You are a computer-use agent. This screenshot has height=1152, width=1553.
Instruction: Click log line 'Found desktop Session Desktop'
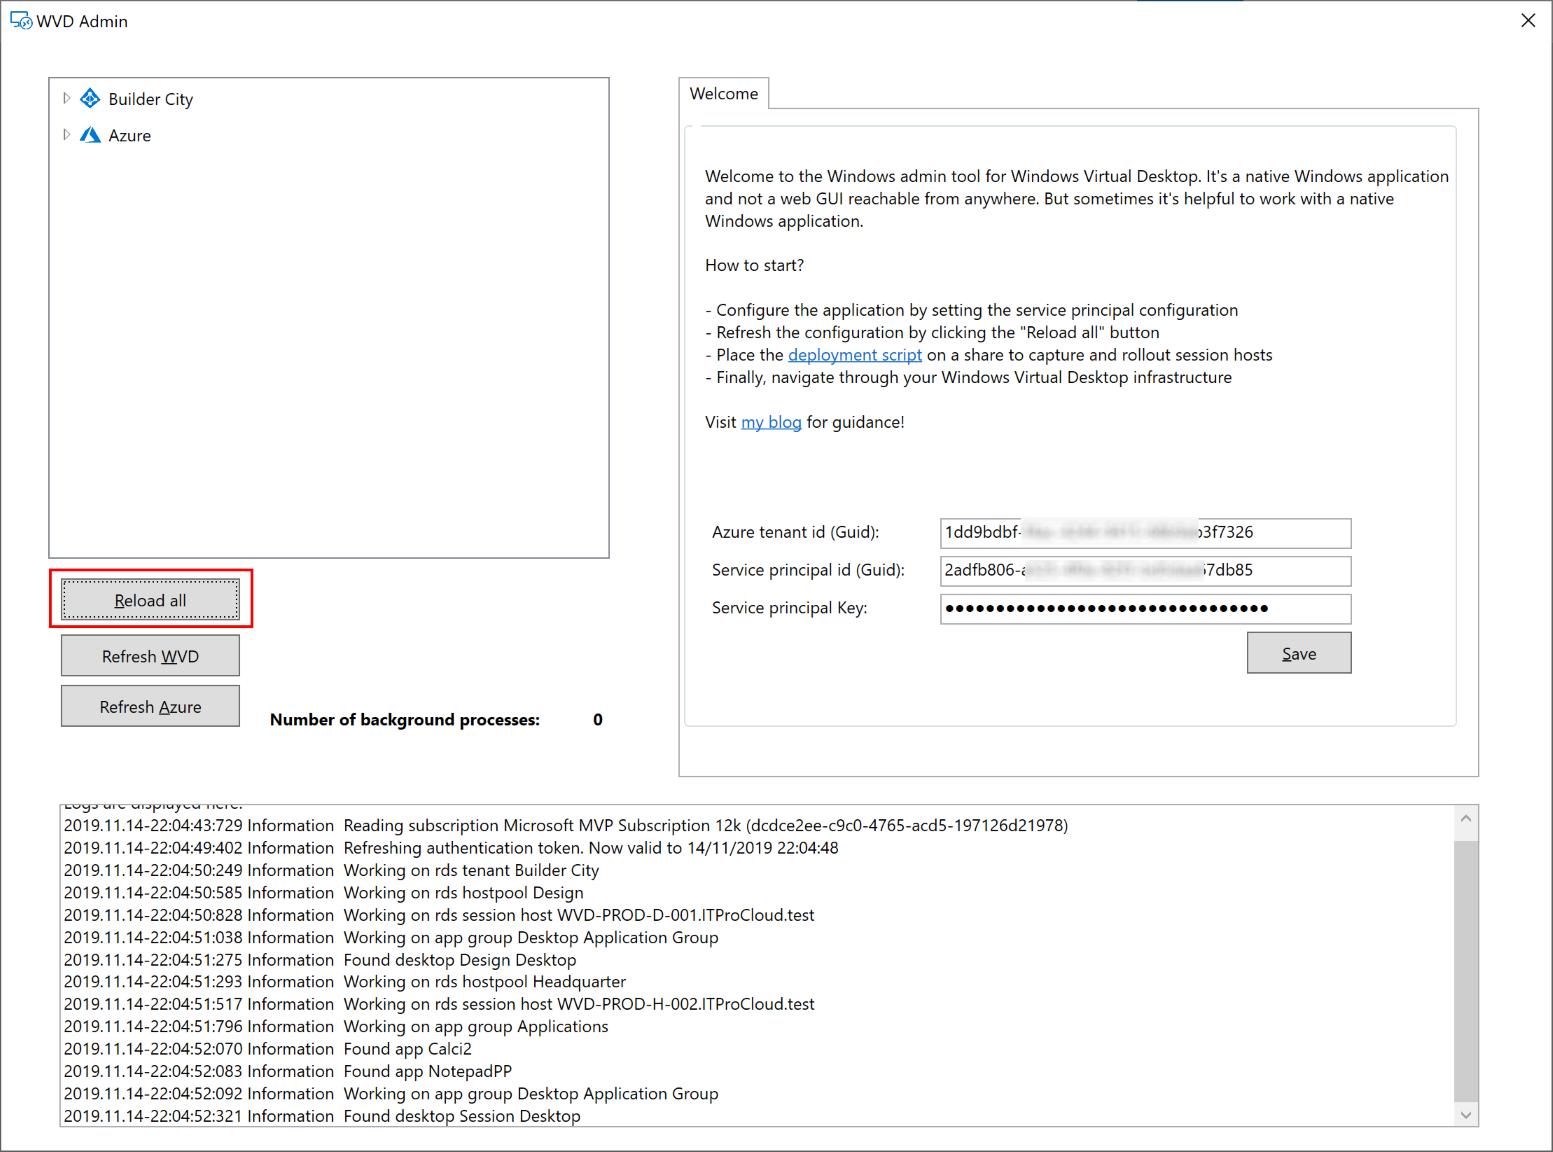[x=322, y=1116]
